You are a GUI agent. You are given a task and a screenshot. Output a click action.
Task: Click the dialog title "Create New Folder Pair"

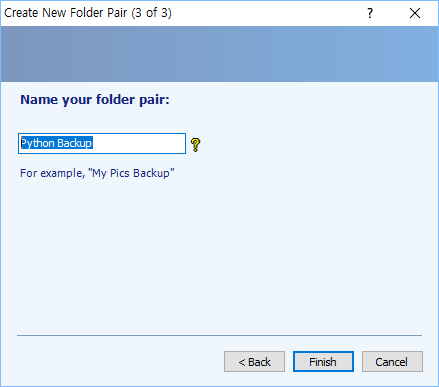tap(66, 13)
